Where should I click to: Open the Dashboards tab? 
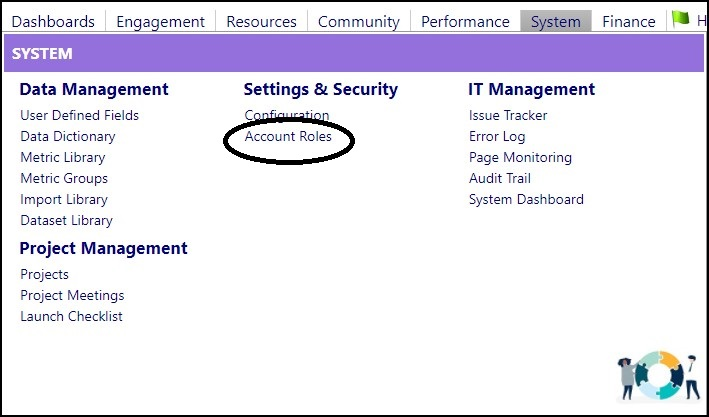tap(53, 21)
